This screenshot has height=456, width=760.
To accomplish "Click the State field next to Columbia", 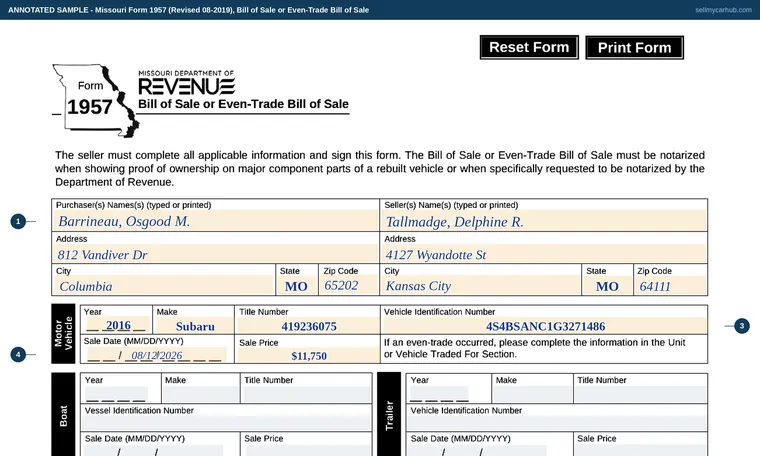I will [297, 285].
